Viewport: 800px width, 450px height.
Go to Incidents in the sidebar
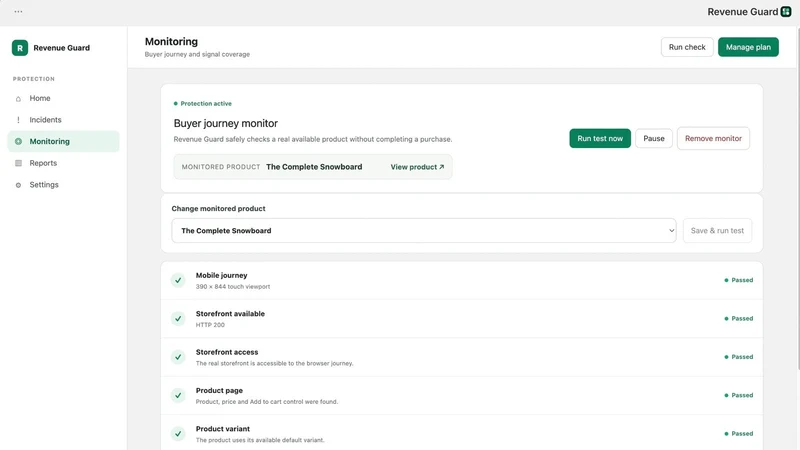63,120
